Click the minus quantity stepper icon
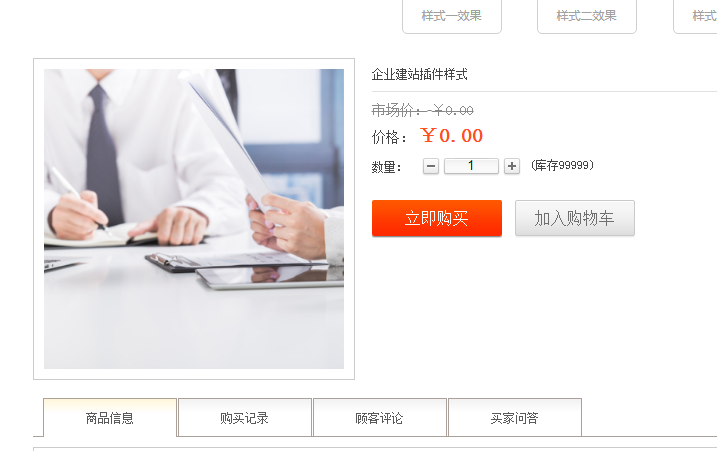Viewport: 717px width, 451px height. 431,166
